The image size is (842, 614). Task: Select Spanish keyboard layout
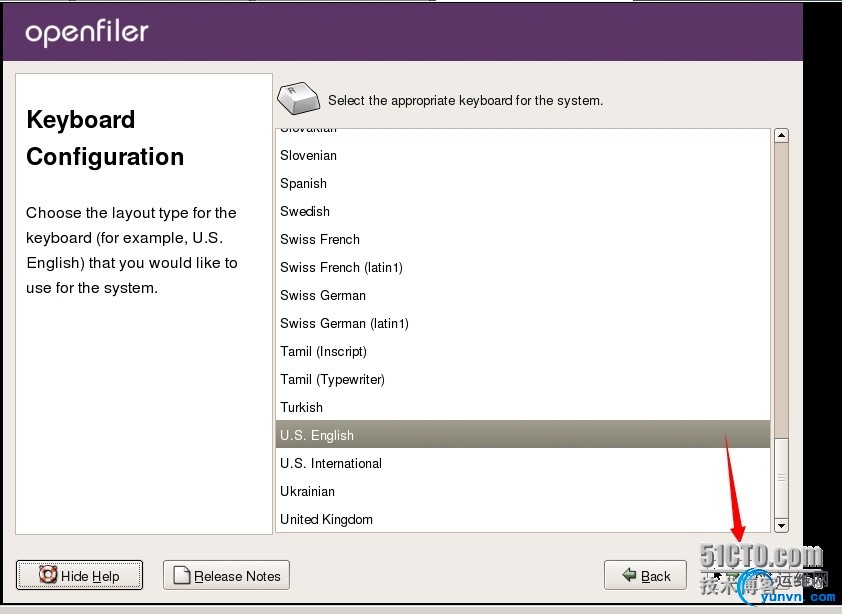click(523, 184)
